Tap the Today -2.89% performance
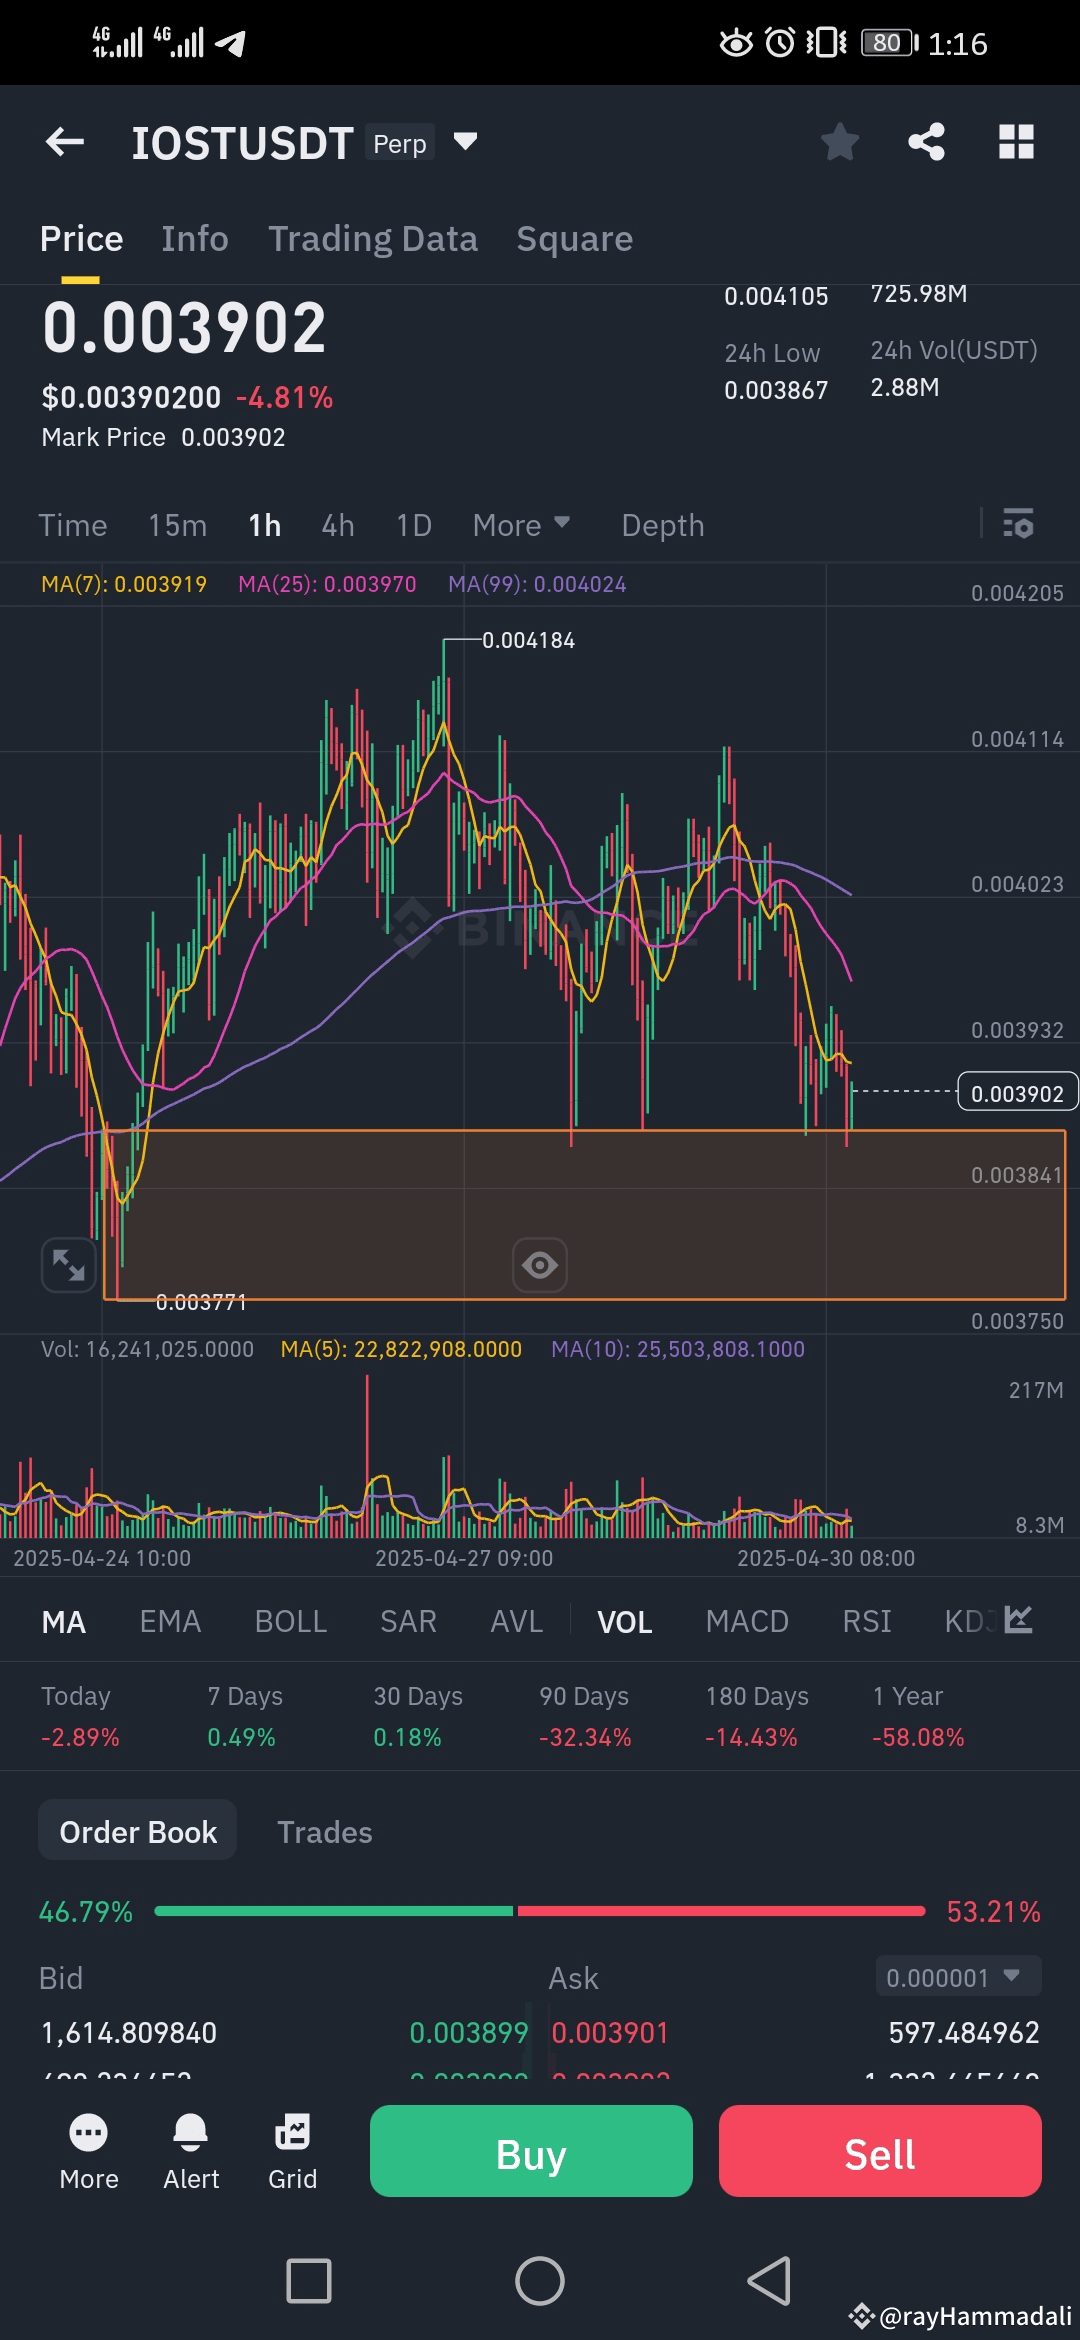Image resolution: width=1080 pixels, height=2340 pixels. 80,1716
